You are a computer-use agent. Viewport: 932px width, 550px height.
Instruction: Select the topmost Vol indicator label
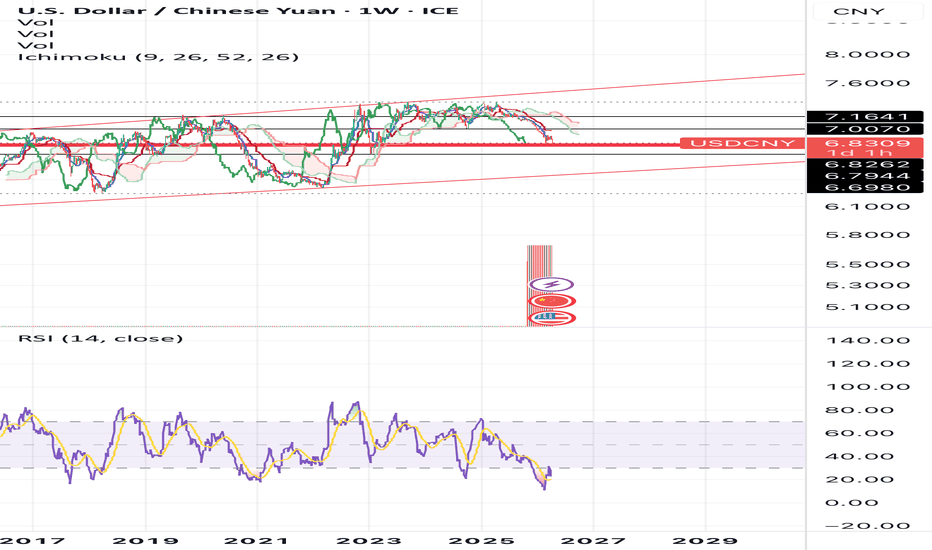click(36, 23)
